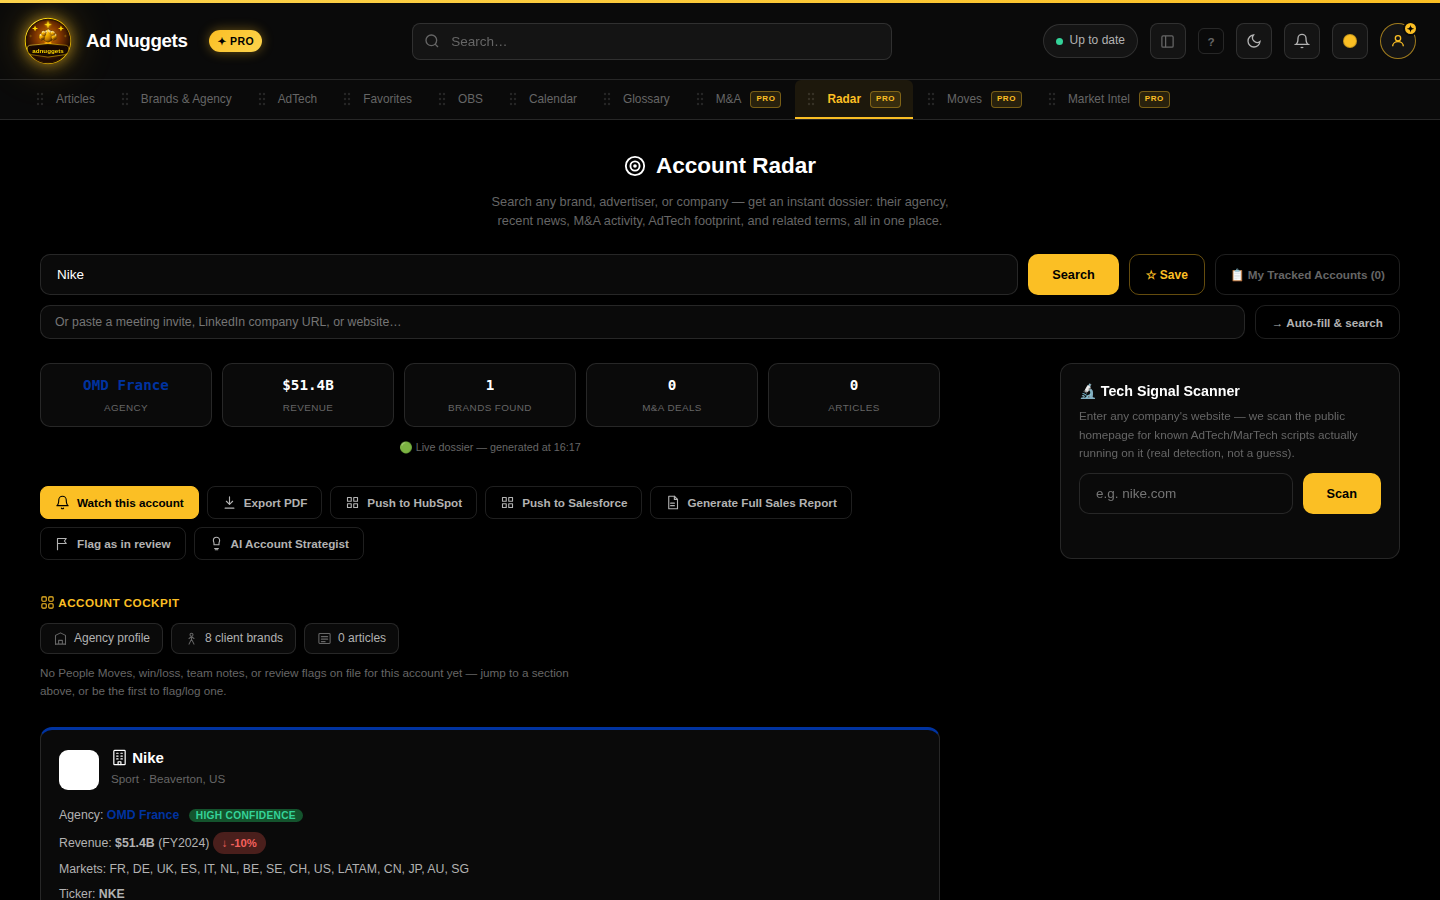1440x900 pixels.
Task: Click the $51.4B revenue stat card
Action: tap(308, 395)
